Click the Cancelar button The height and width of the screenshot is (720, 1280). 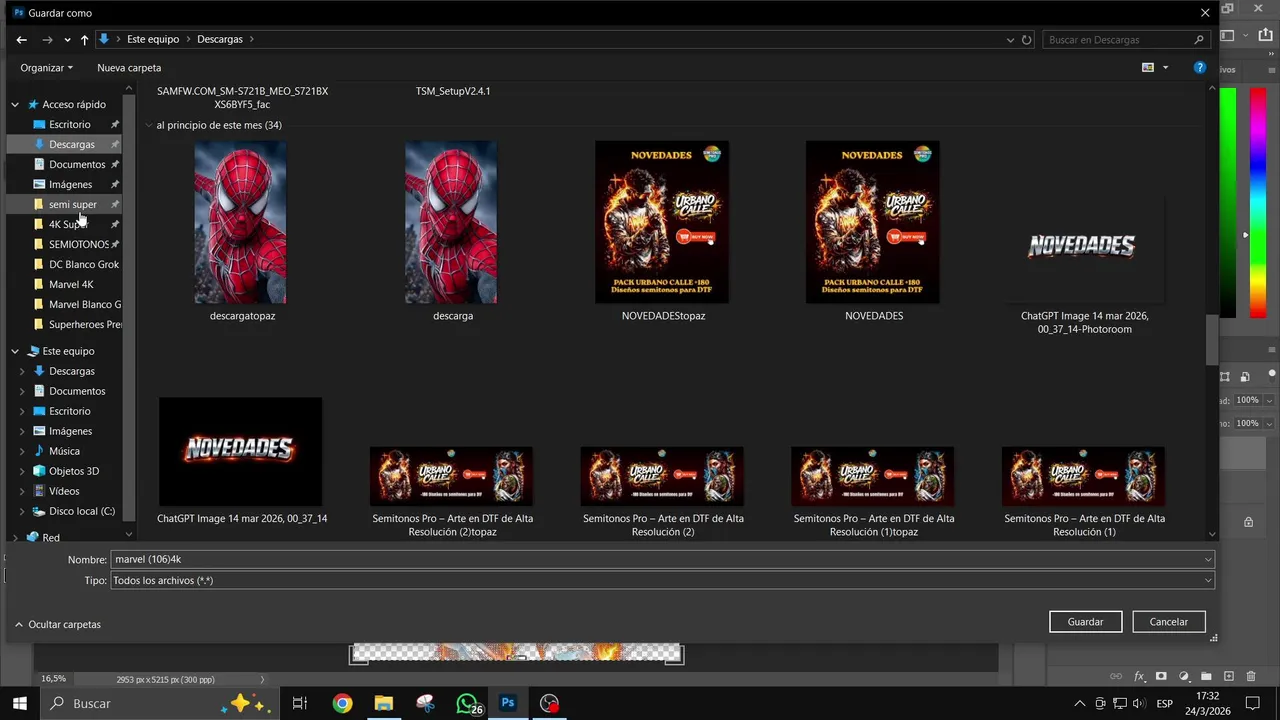tap(1168, 622)
